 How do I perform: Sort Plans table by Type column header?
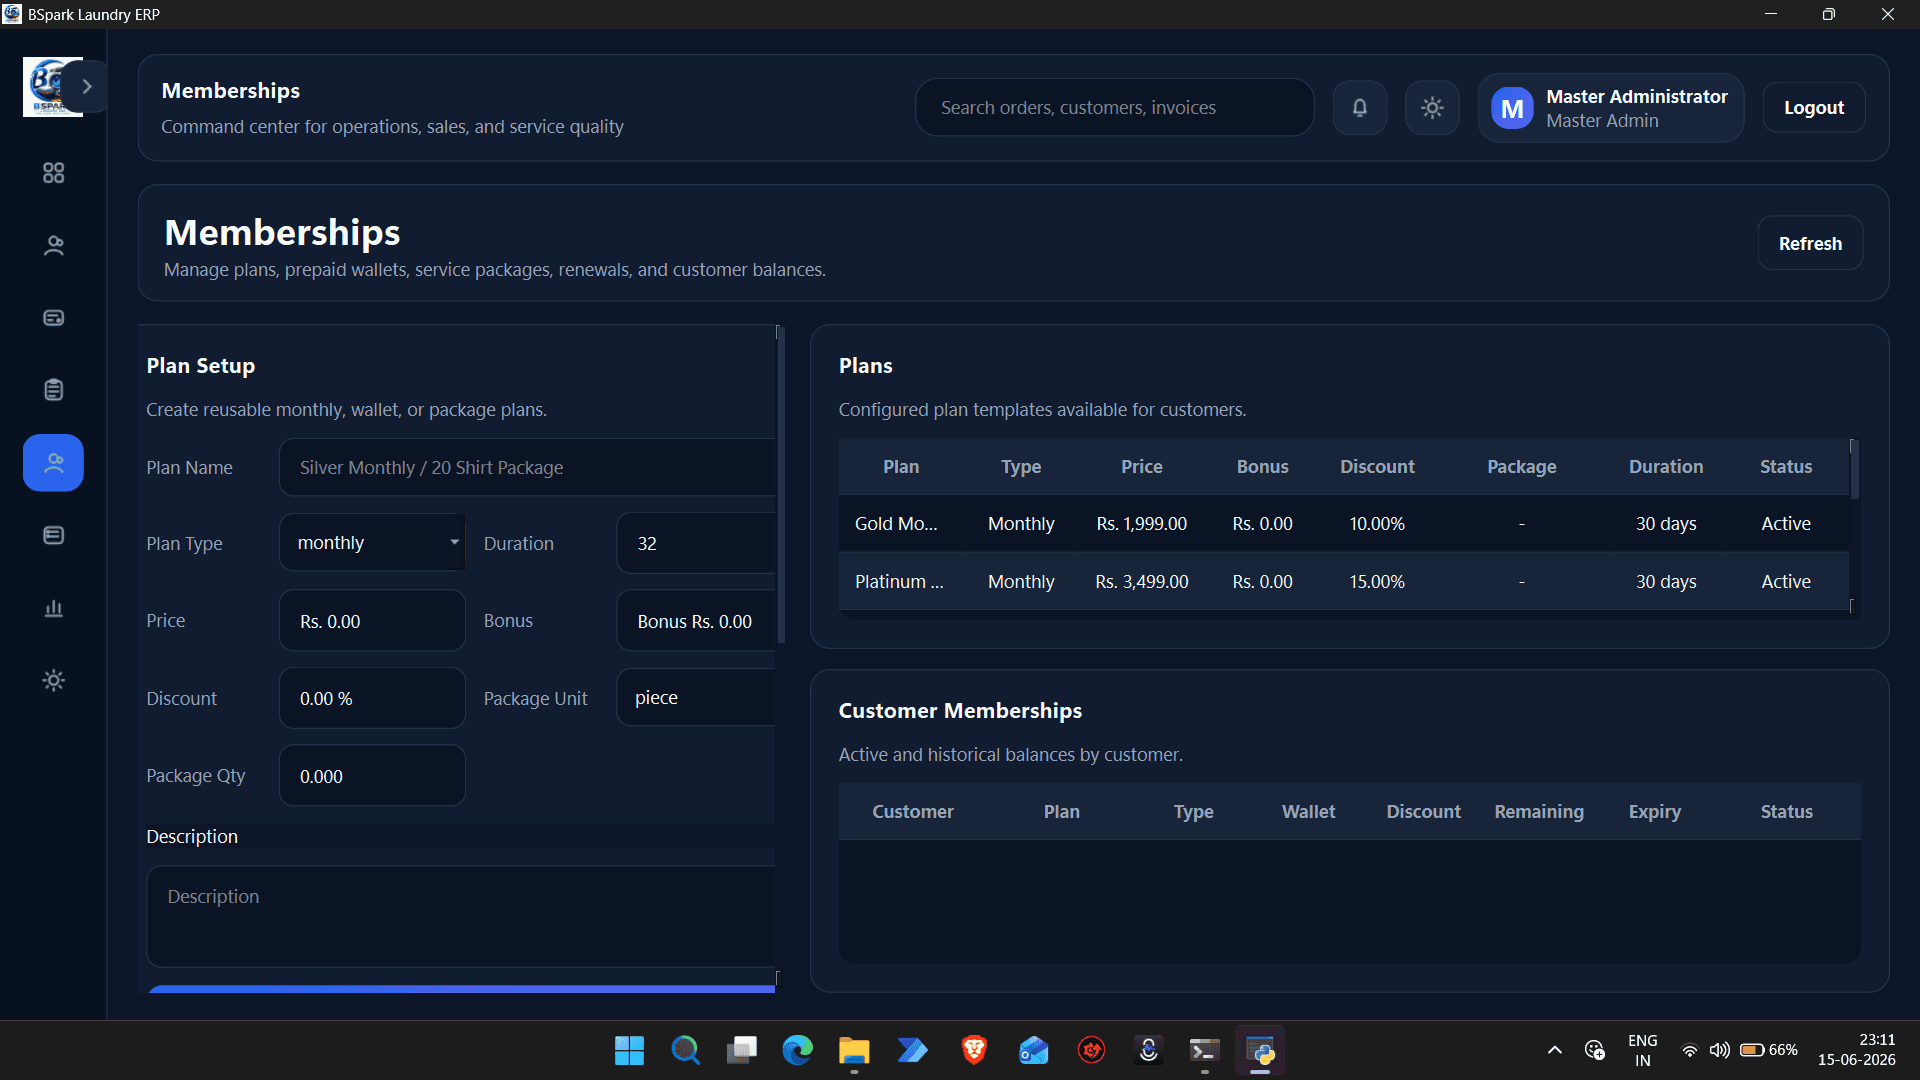click(1021, 466)
